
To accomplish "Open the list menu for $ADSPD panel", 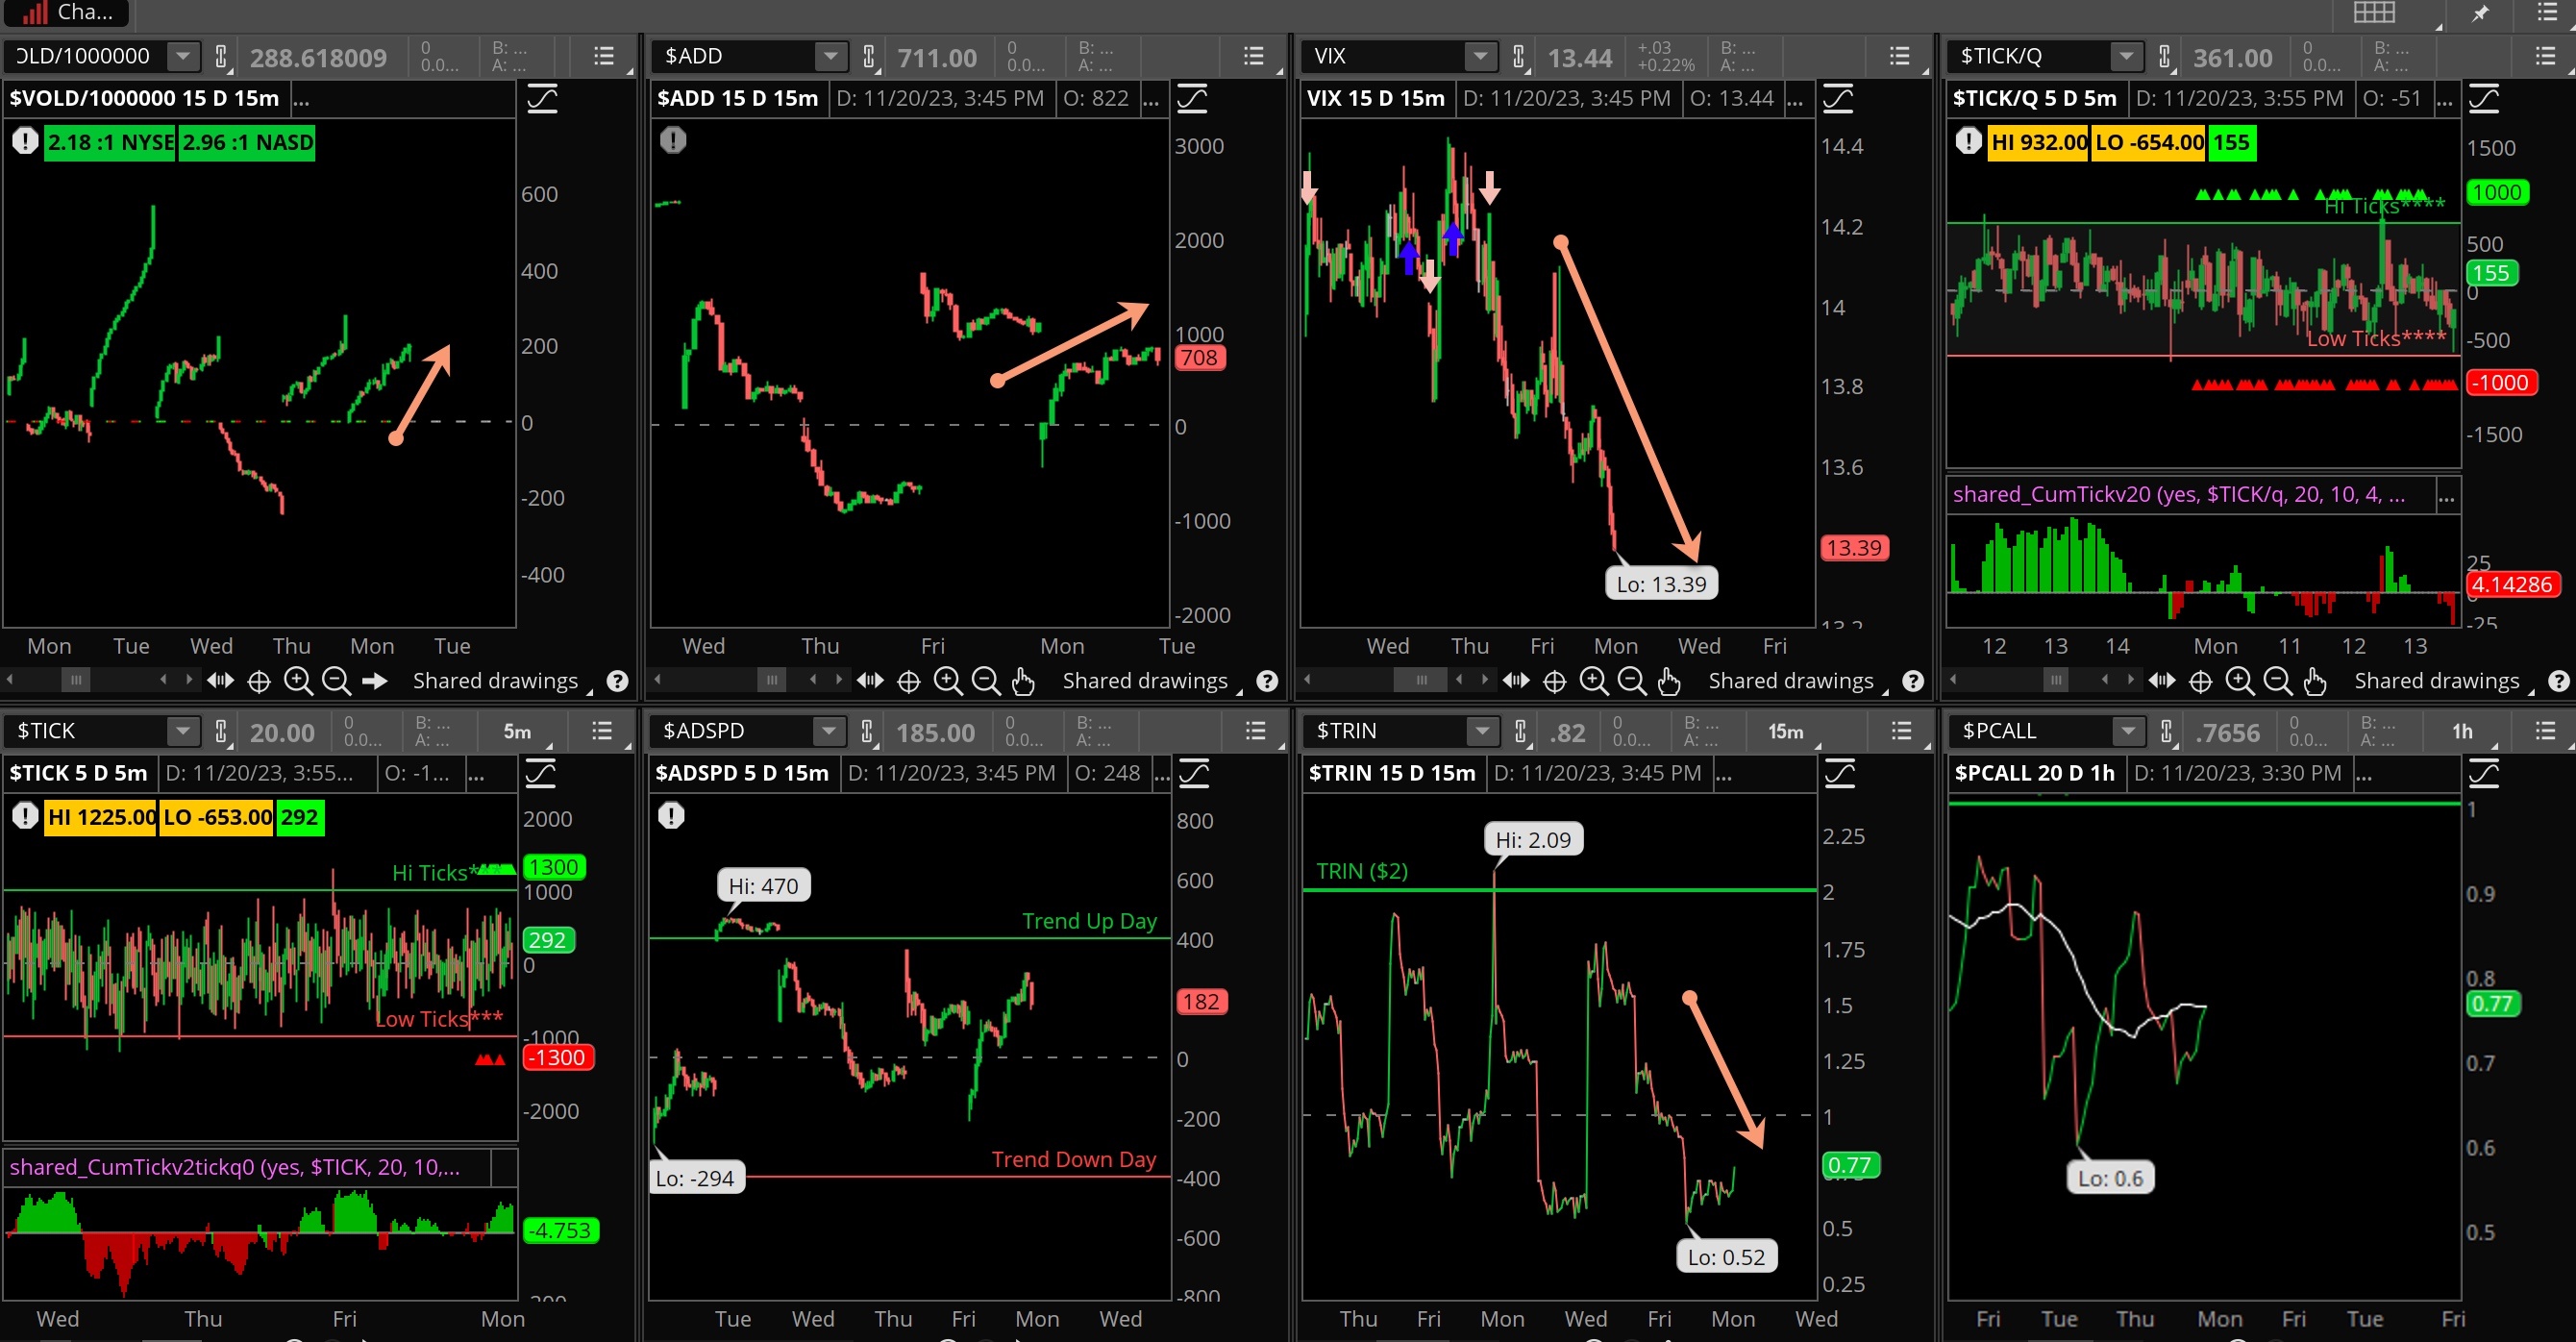I will click(x=1255, y=731).
